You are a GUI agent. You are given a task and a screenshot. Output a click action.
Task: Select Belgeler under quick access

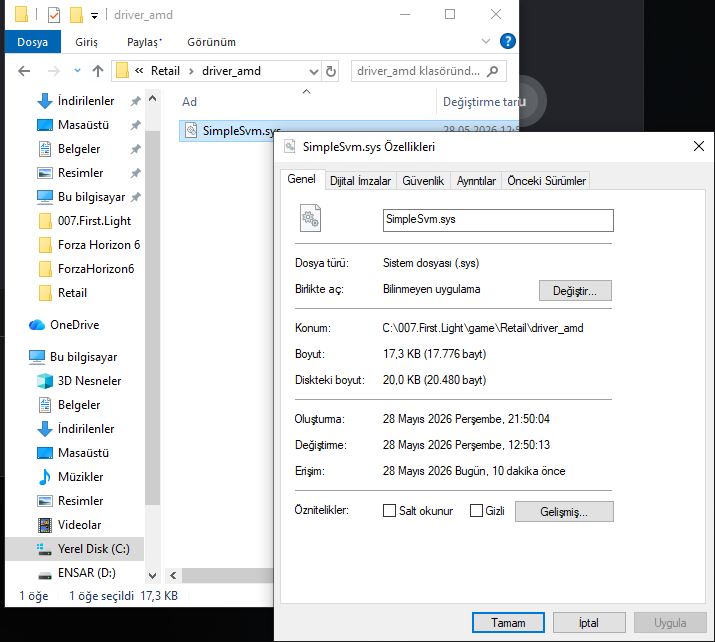click(78, 149)
